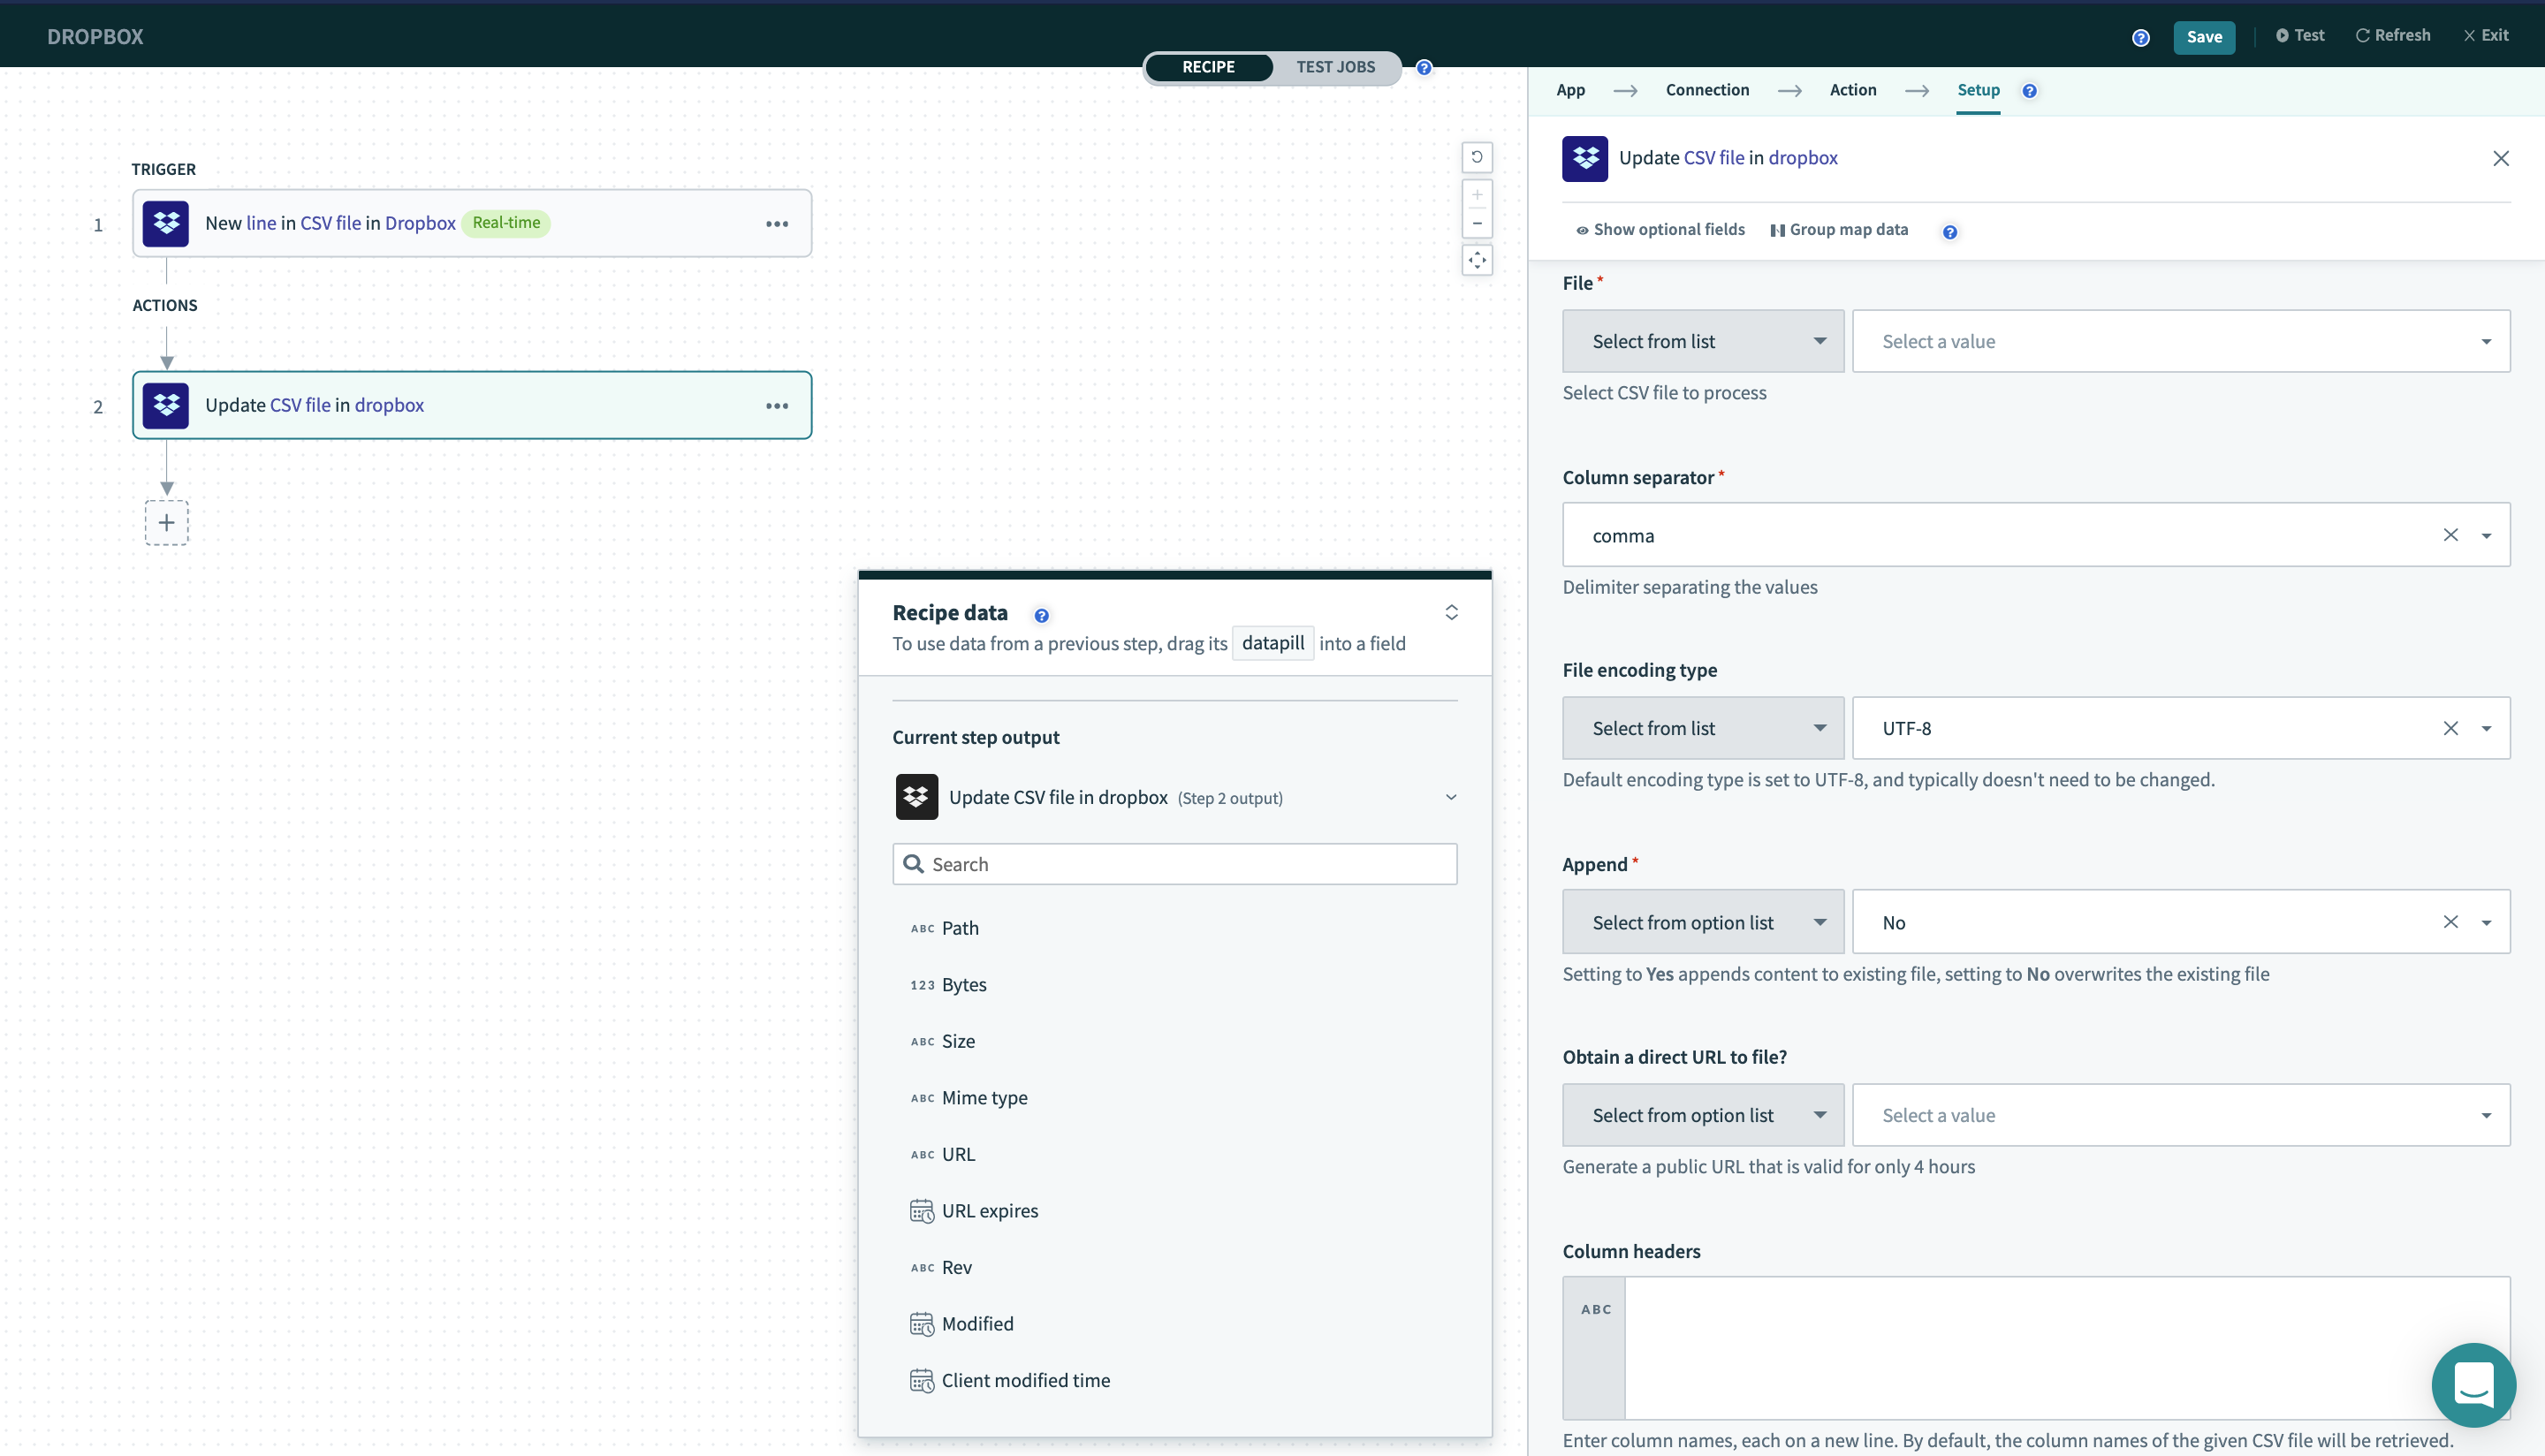Toggle real-time trigger badge on step 1
This screenshot has height=1456, width=2545.
[x=507, y=222]
